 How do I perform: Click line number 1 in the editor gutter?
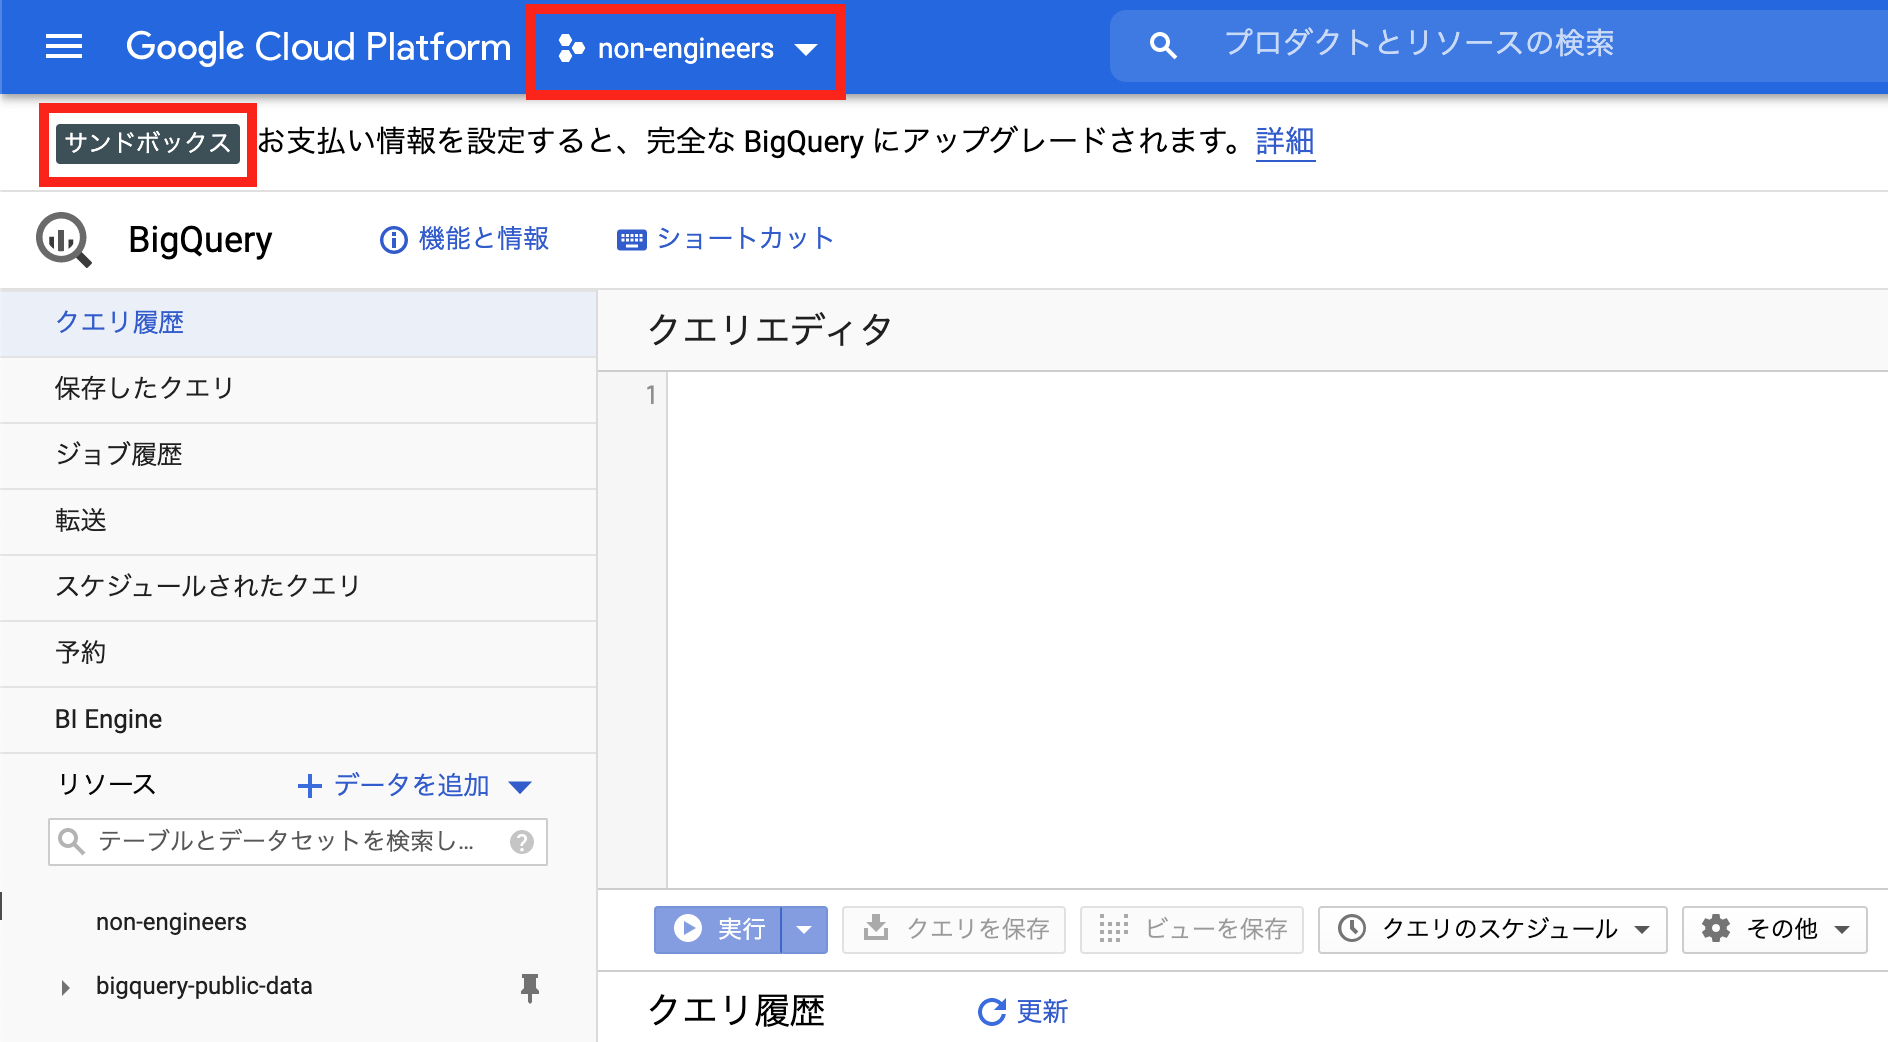[651, 395]
